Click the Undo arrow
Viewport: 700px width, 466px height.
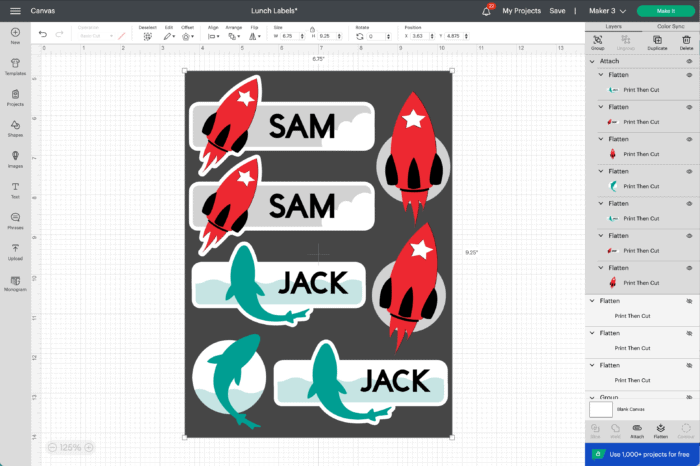[x=43, y=34]
